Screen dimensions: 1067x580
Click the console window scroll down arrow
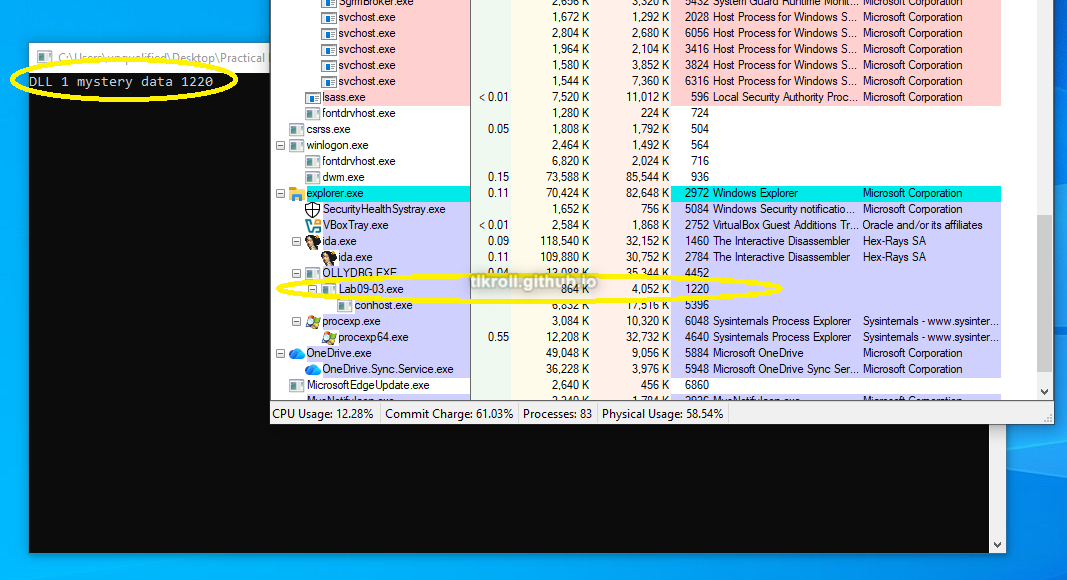pyautogui.click(x=996, y=544)
